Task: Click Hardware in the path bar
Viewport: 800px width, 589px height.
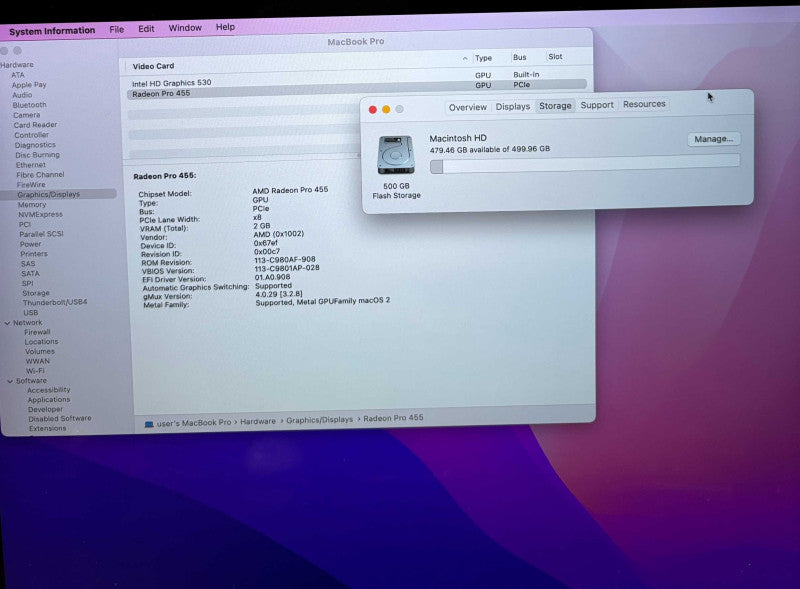Action: (258, 422)
